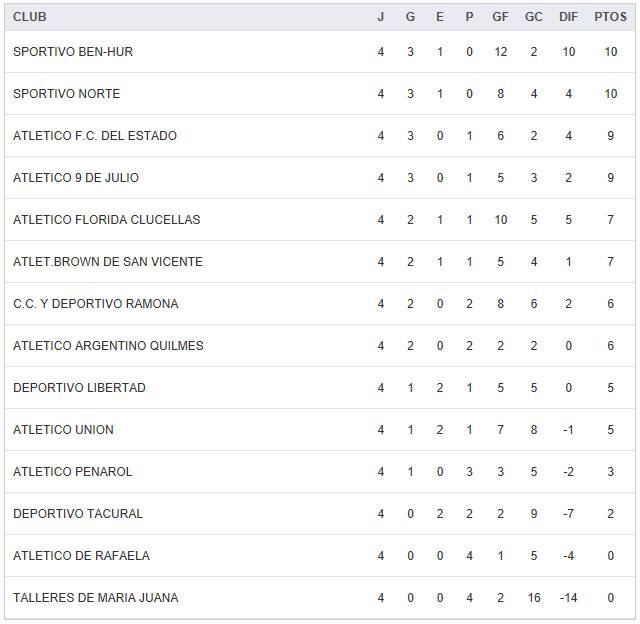
Task: Click the J games-played column header
Action: coord(380,17)
